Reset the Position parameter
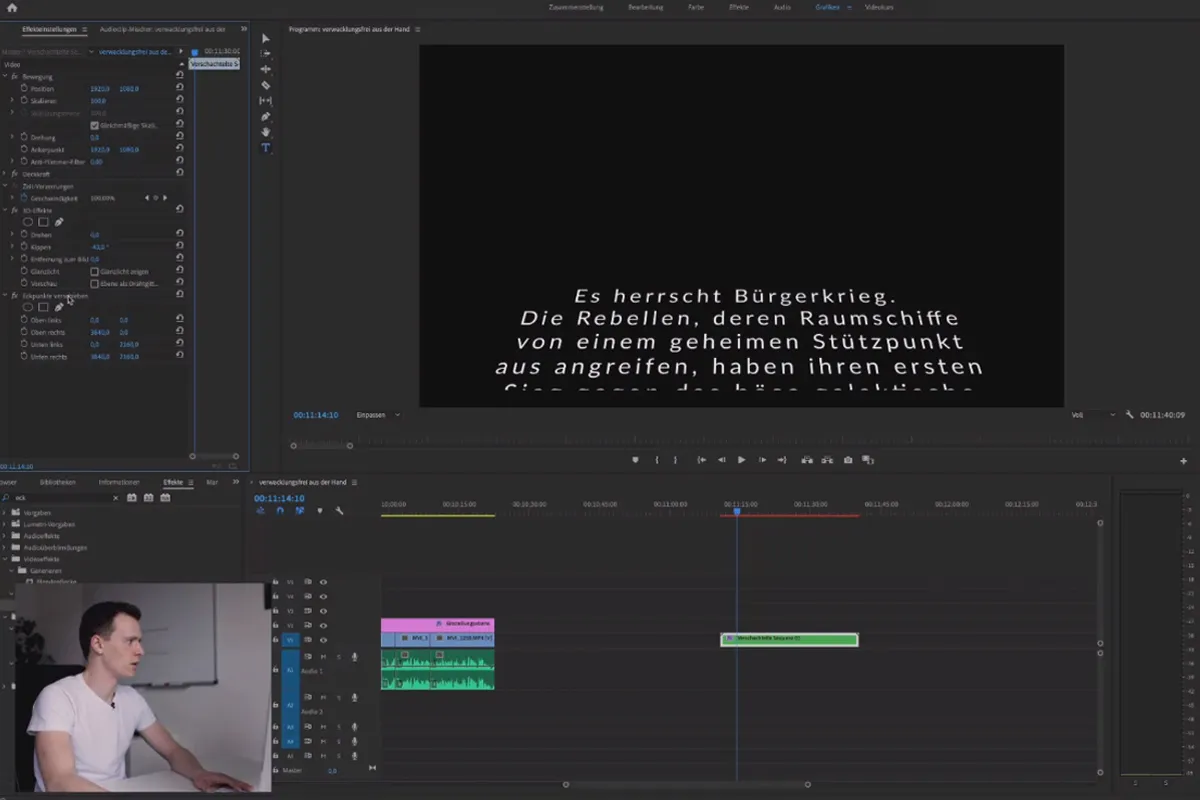Image resolution: width=1200 pixels, height=800 pixels. click(x=179, y=89)
